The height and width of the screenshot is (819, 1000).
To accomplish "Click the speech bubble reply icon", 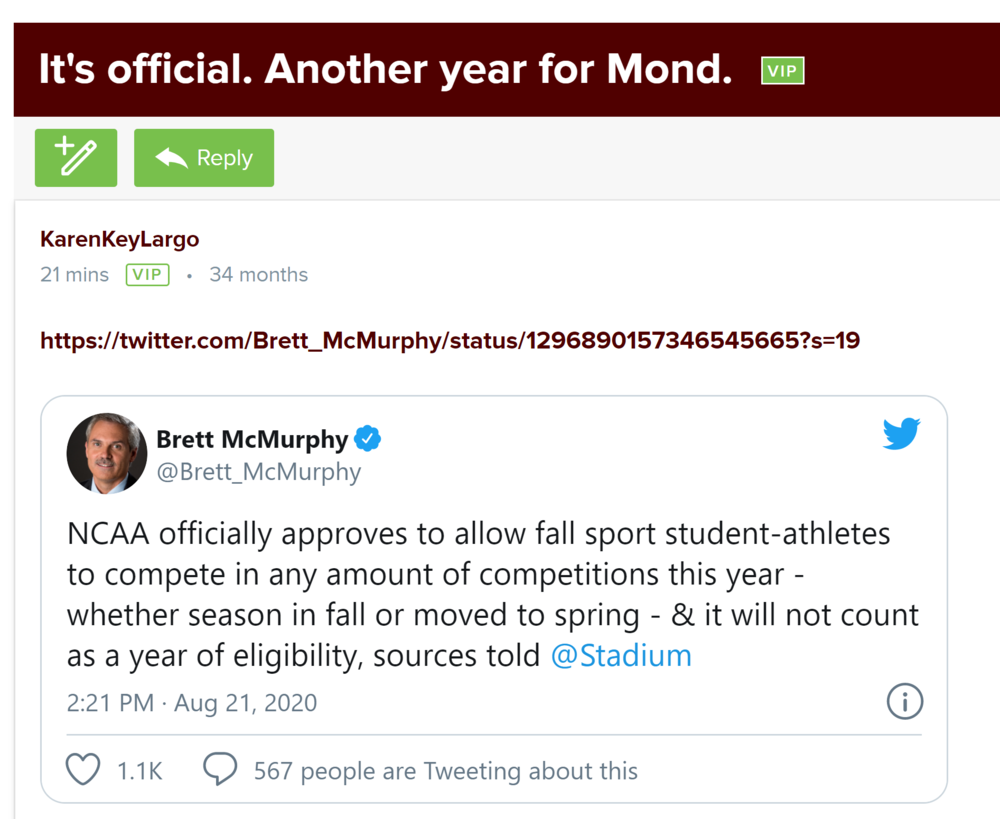I will point(220,769).
